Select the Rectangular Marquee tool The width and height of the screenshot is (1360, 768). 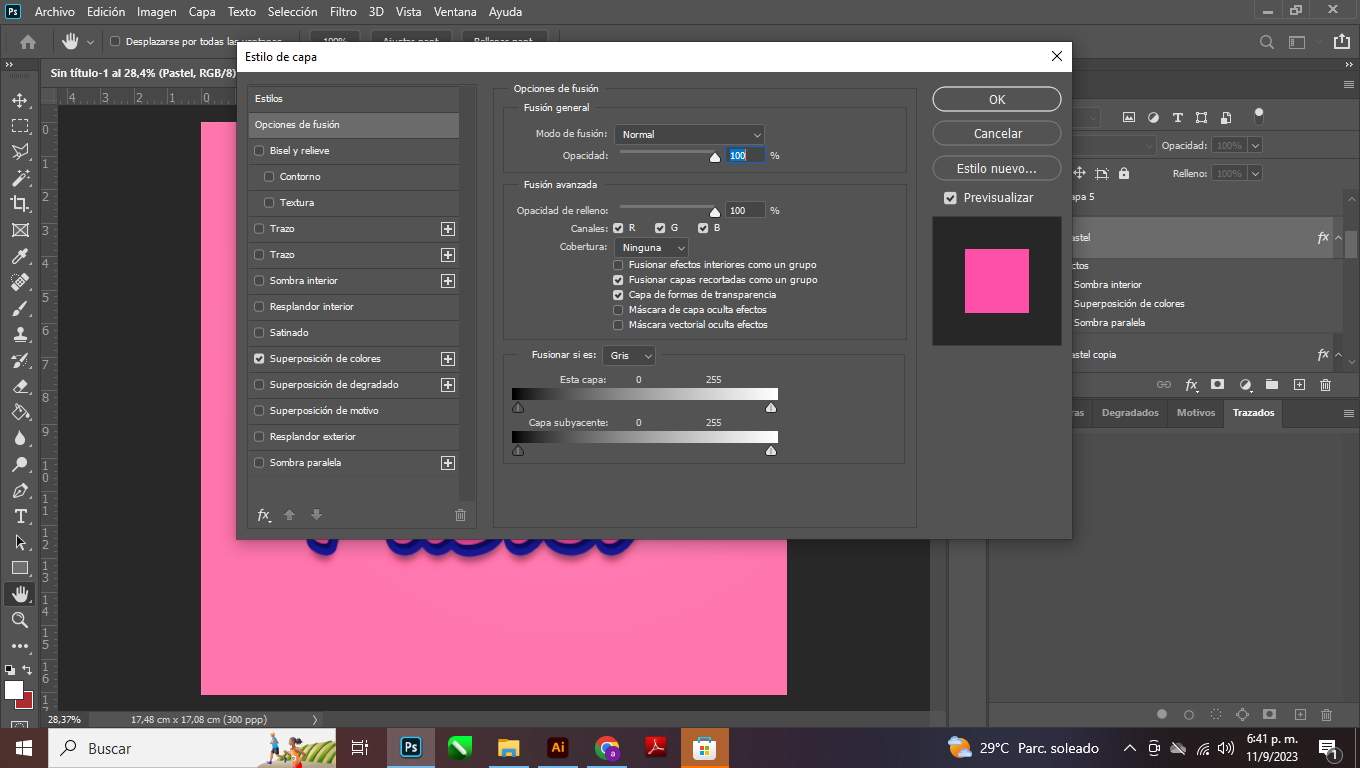point(20,126)
